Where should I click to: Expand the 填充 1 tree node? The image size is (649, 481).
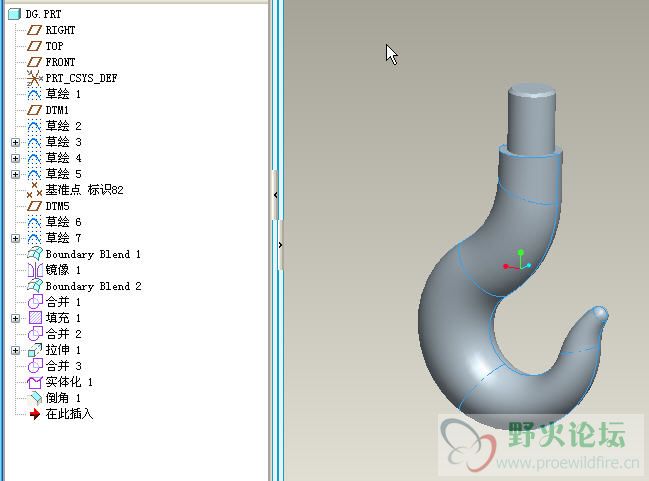click(x=15, y=318)
